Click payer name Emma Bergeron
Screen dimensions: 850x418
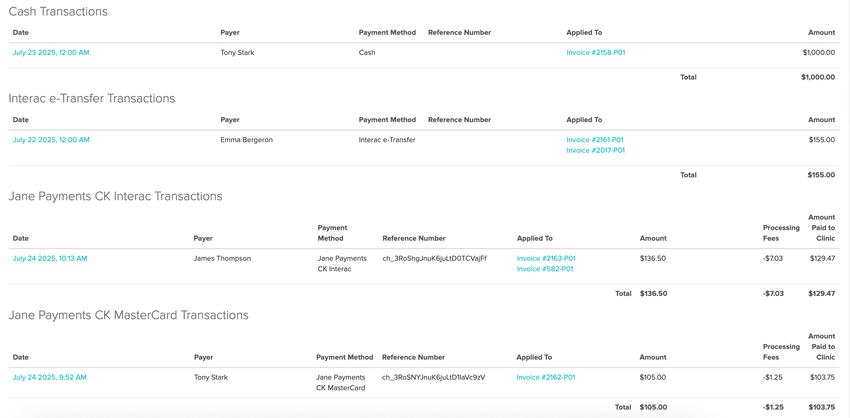(x=246, y=140)
